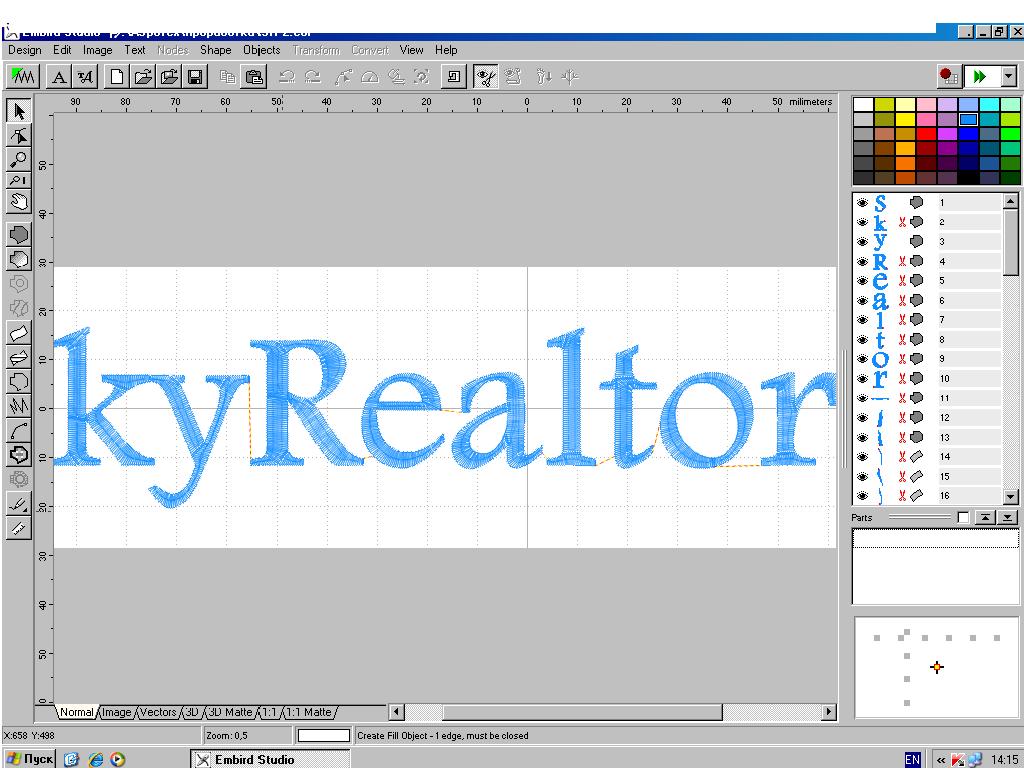Viewport: 1024px width, 768px height.
Task: Check the Parts panel checkbox
Action: [x=963, y=517]
